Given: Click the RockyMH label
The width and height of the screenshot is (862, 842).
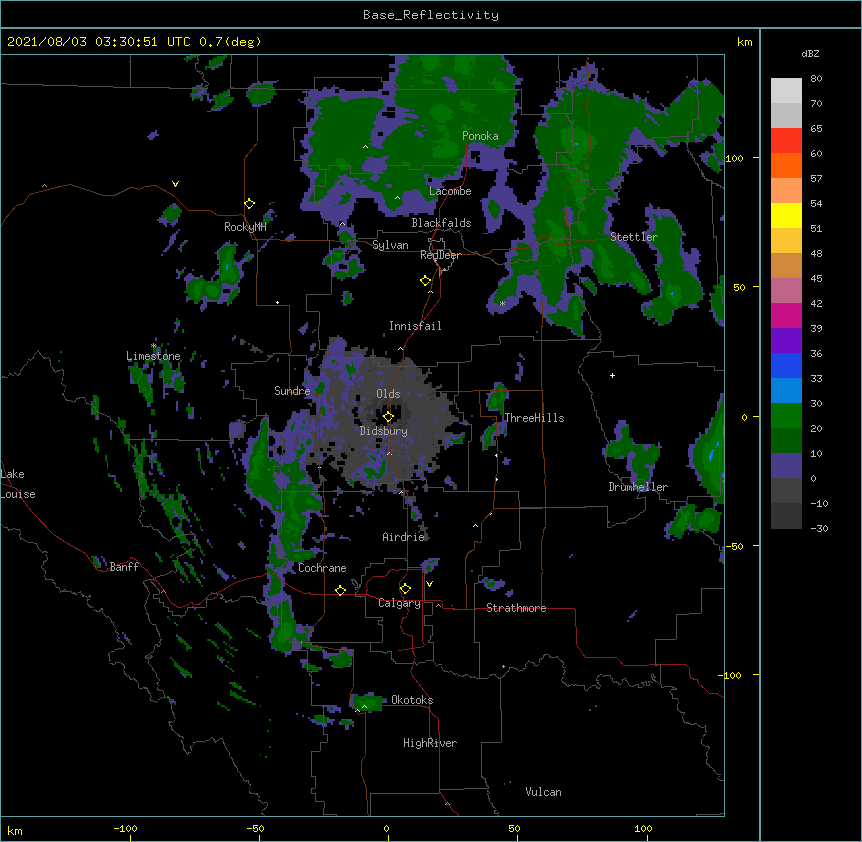Looking at the screenshot, I should 245,227.
